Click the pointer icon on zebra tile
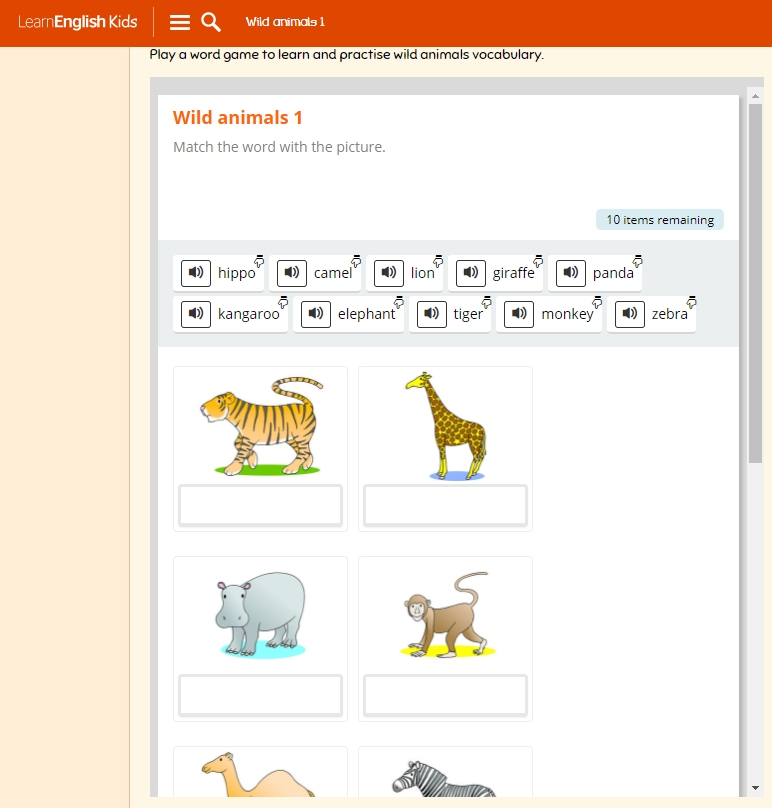Screen dimensions: 772x808 pos(692,302)
